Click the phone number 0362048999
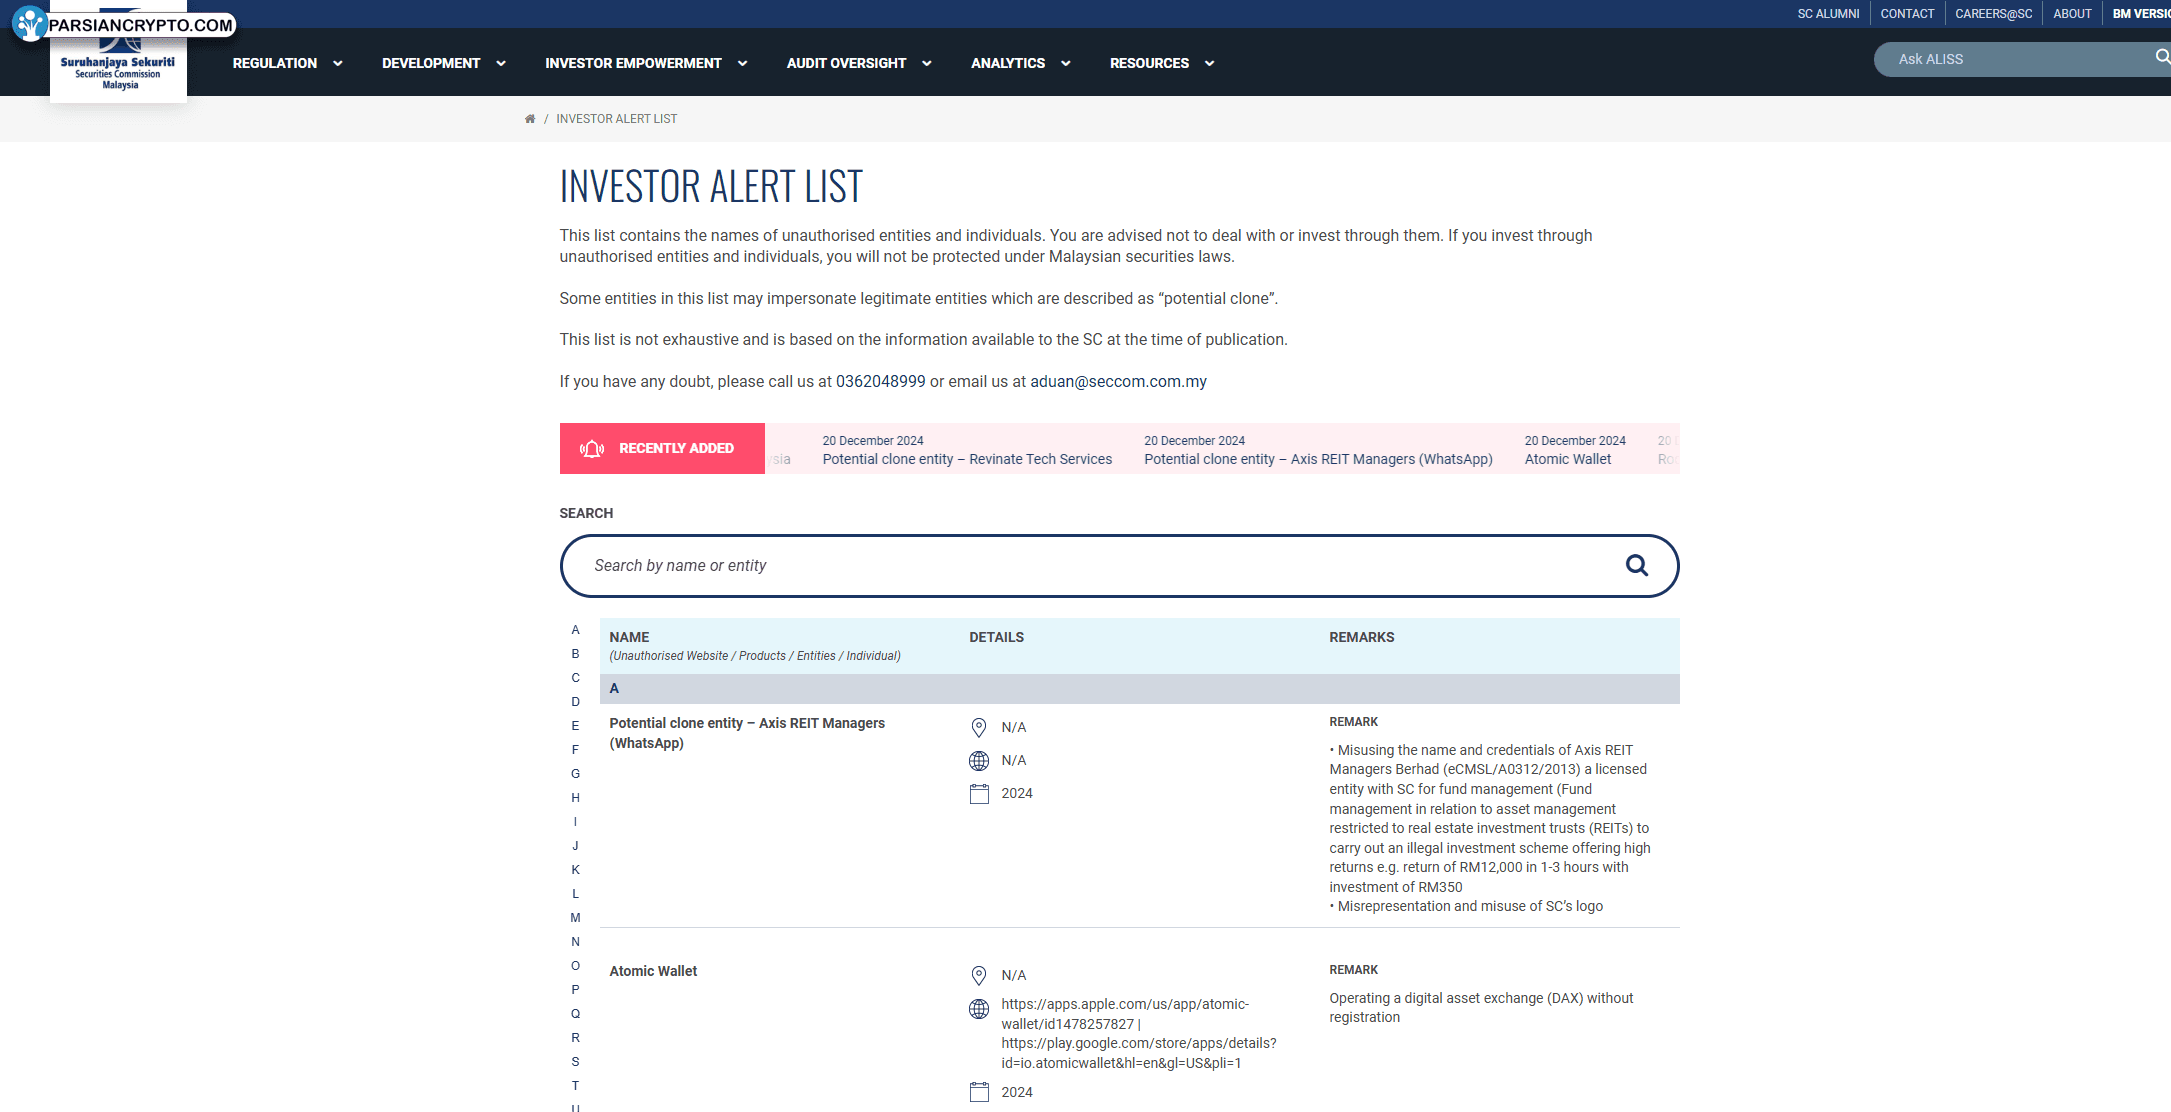This screenshot has width=2171, height=1112. (880, 382)
